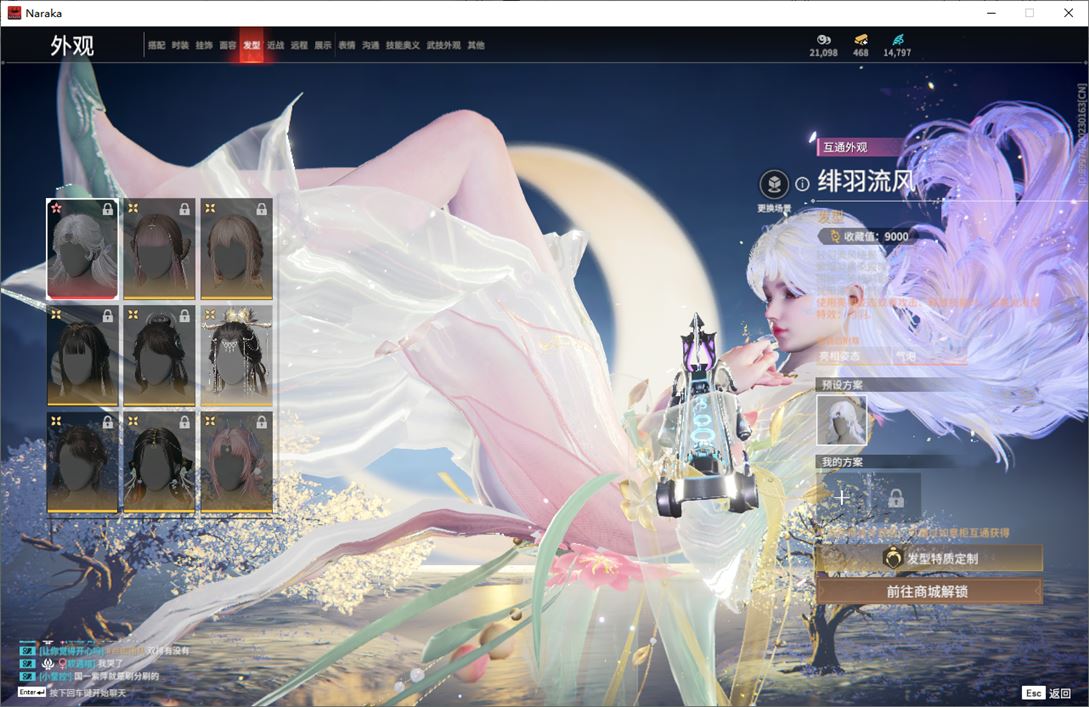Image resolution: width=1089 pixels, height=707 pixels.
Task: Select the pink-haired hairstyle thumbnail
Action: tap(236, 462)
